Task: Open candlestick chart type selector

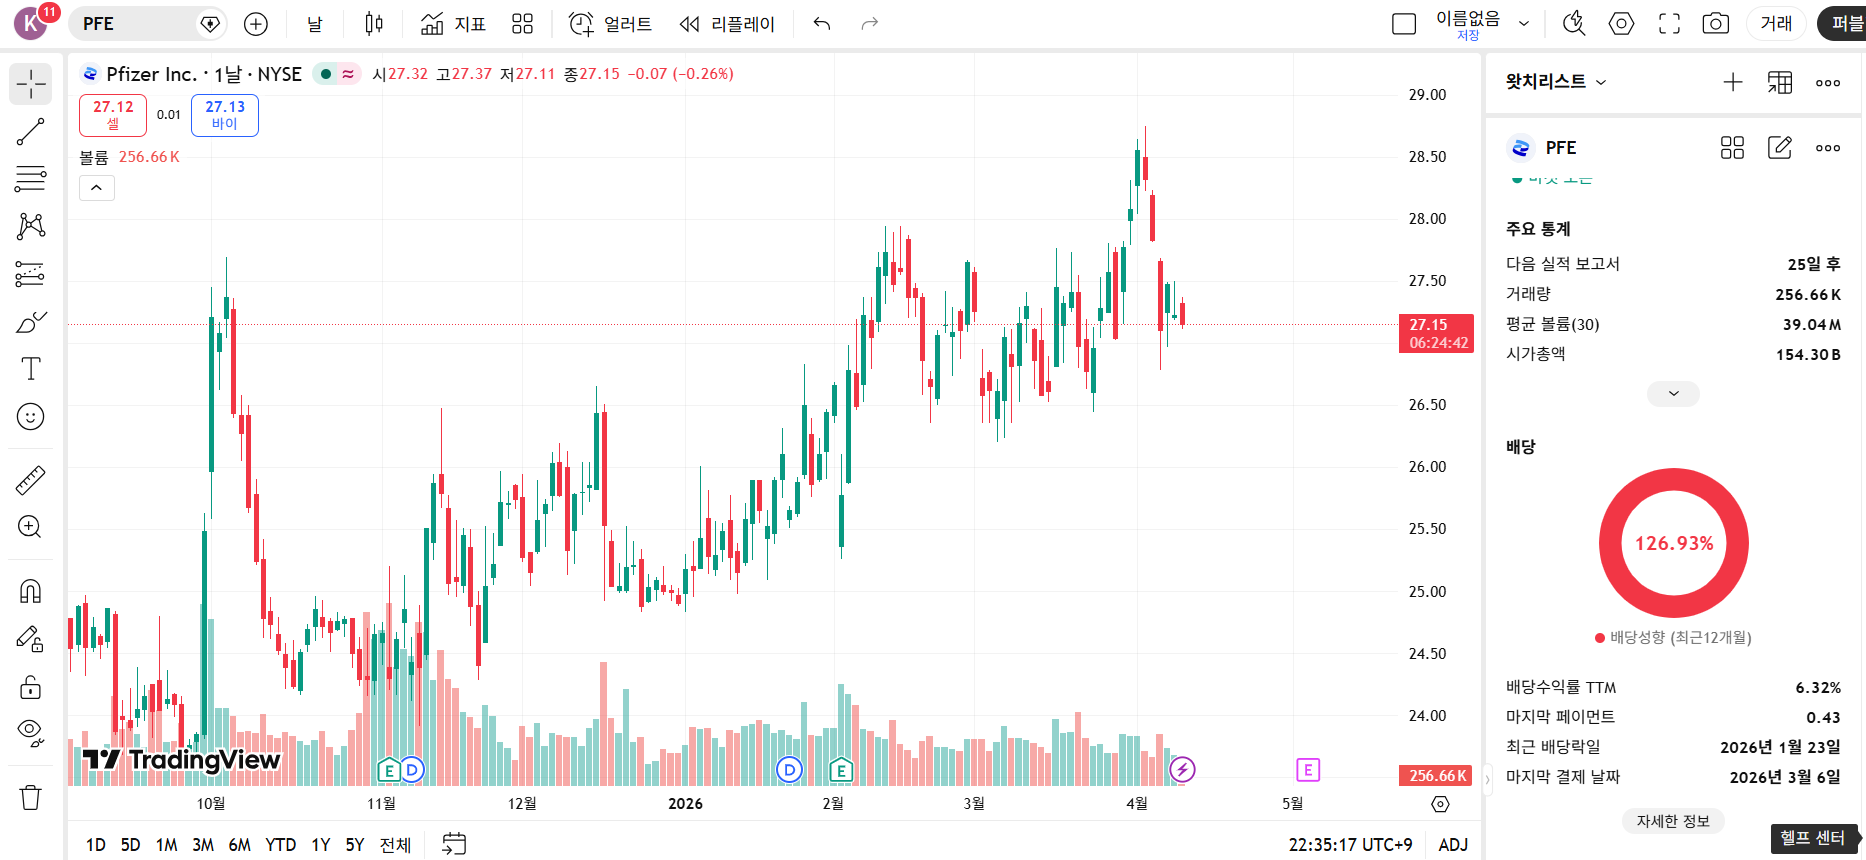Action: [374, 24]
